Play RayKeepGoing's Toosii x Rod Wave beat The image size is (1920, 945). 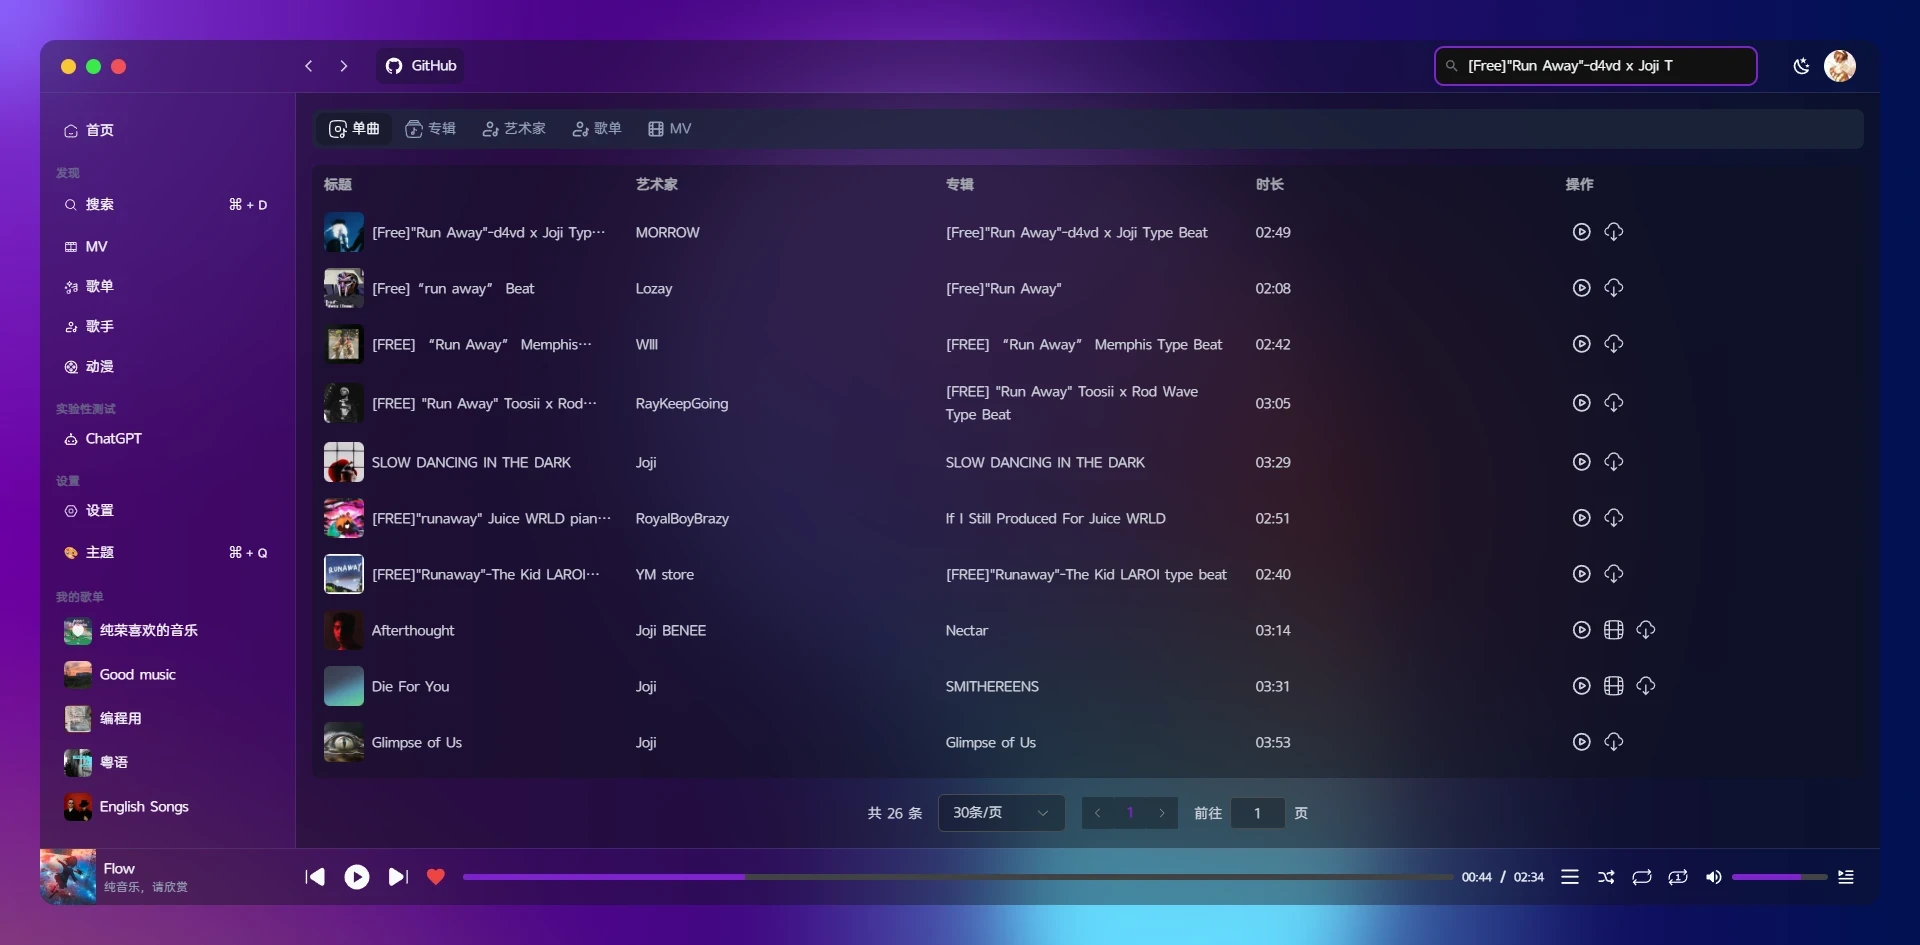(x=1581, y=403)
